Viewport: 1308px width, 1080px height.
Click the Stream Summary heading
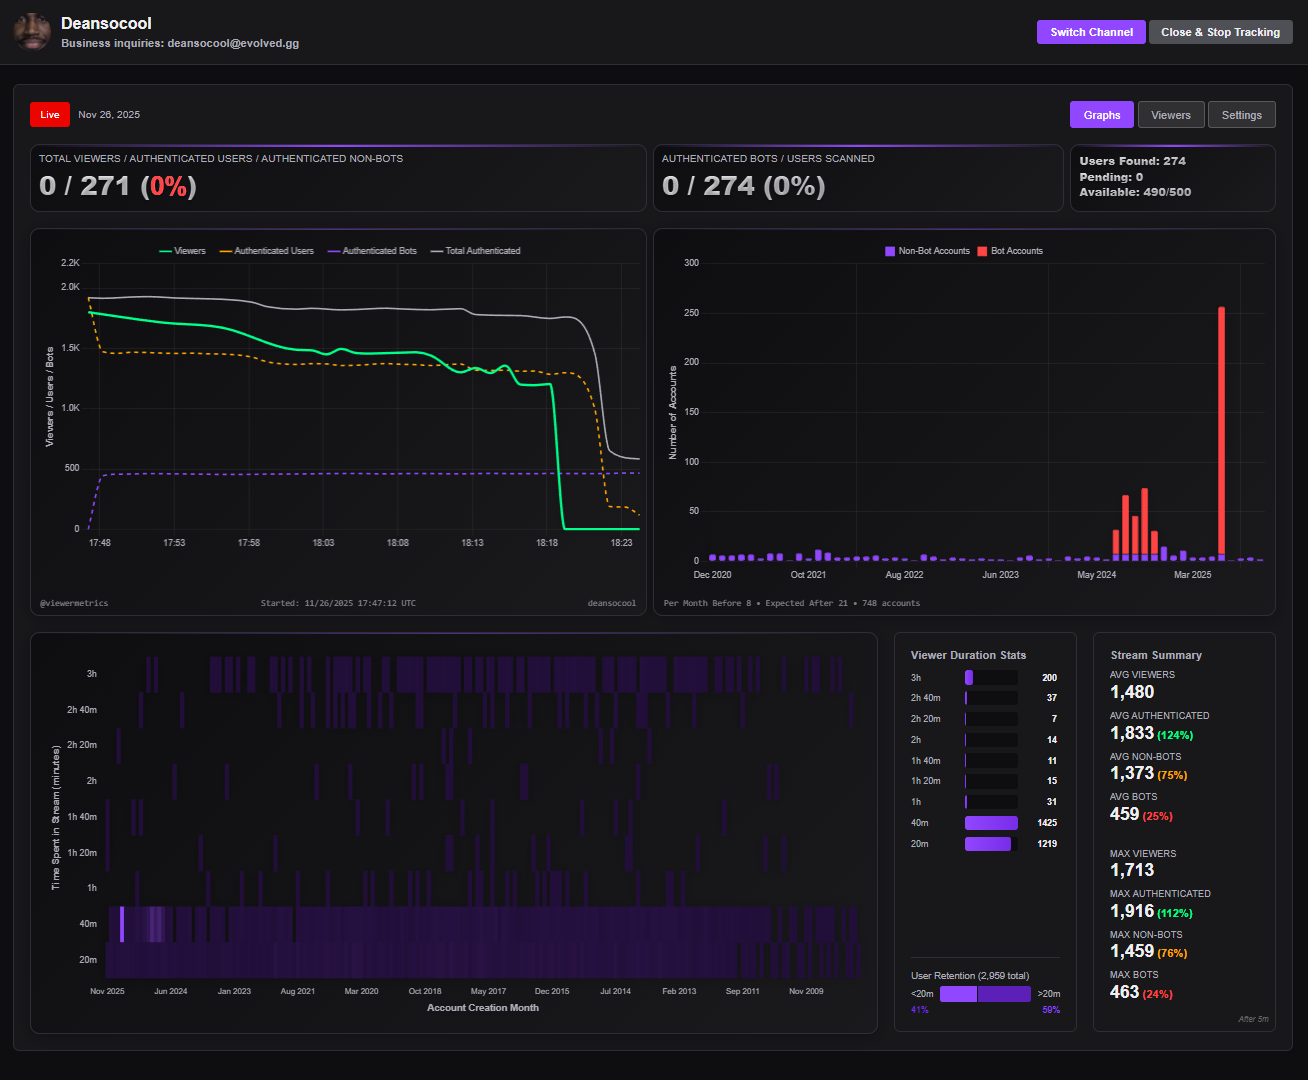point(1156,655)
